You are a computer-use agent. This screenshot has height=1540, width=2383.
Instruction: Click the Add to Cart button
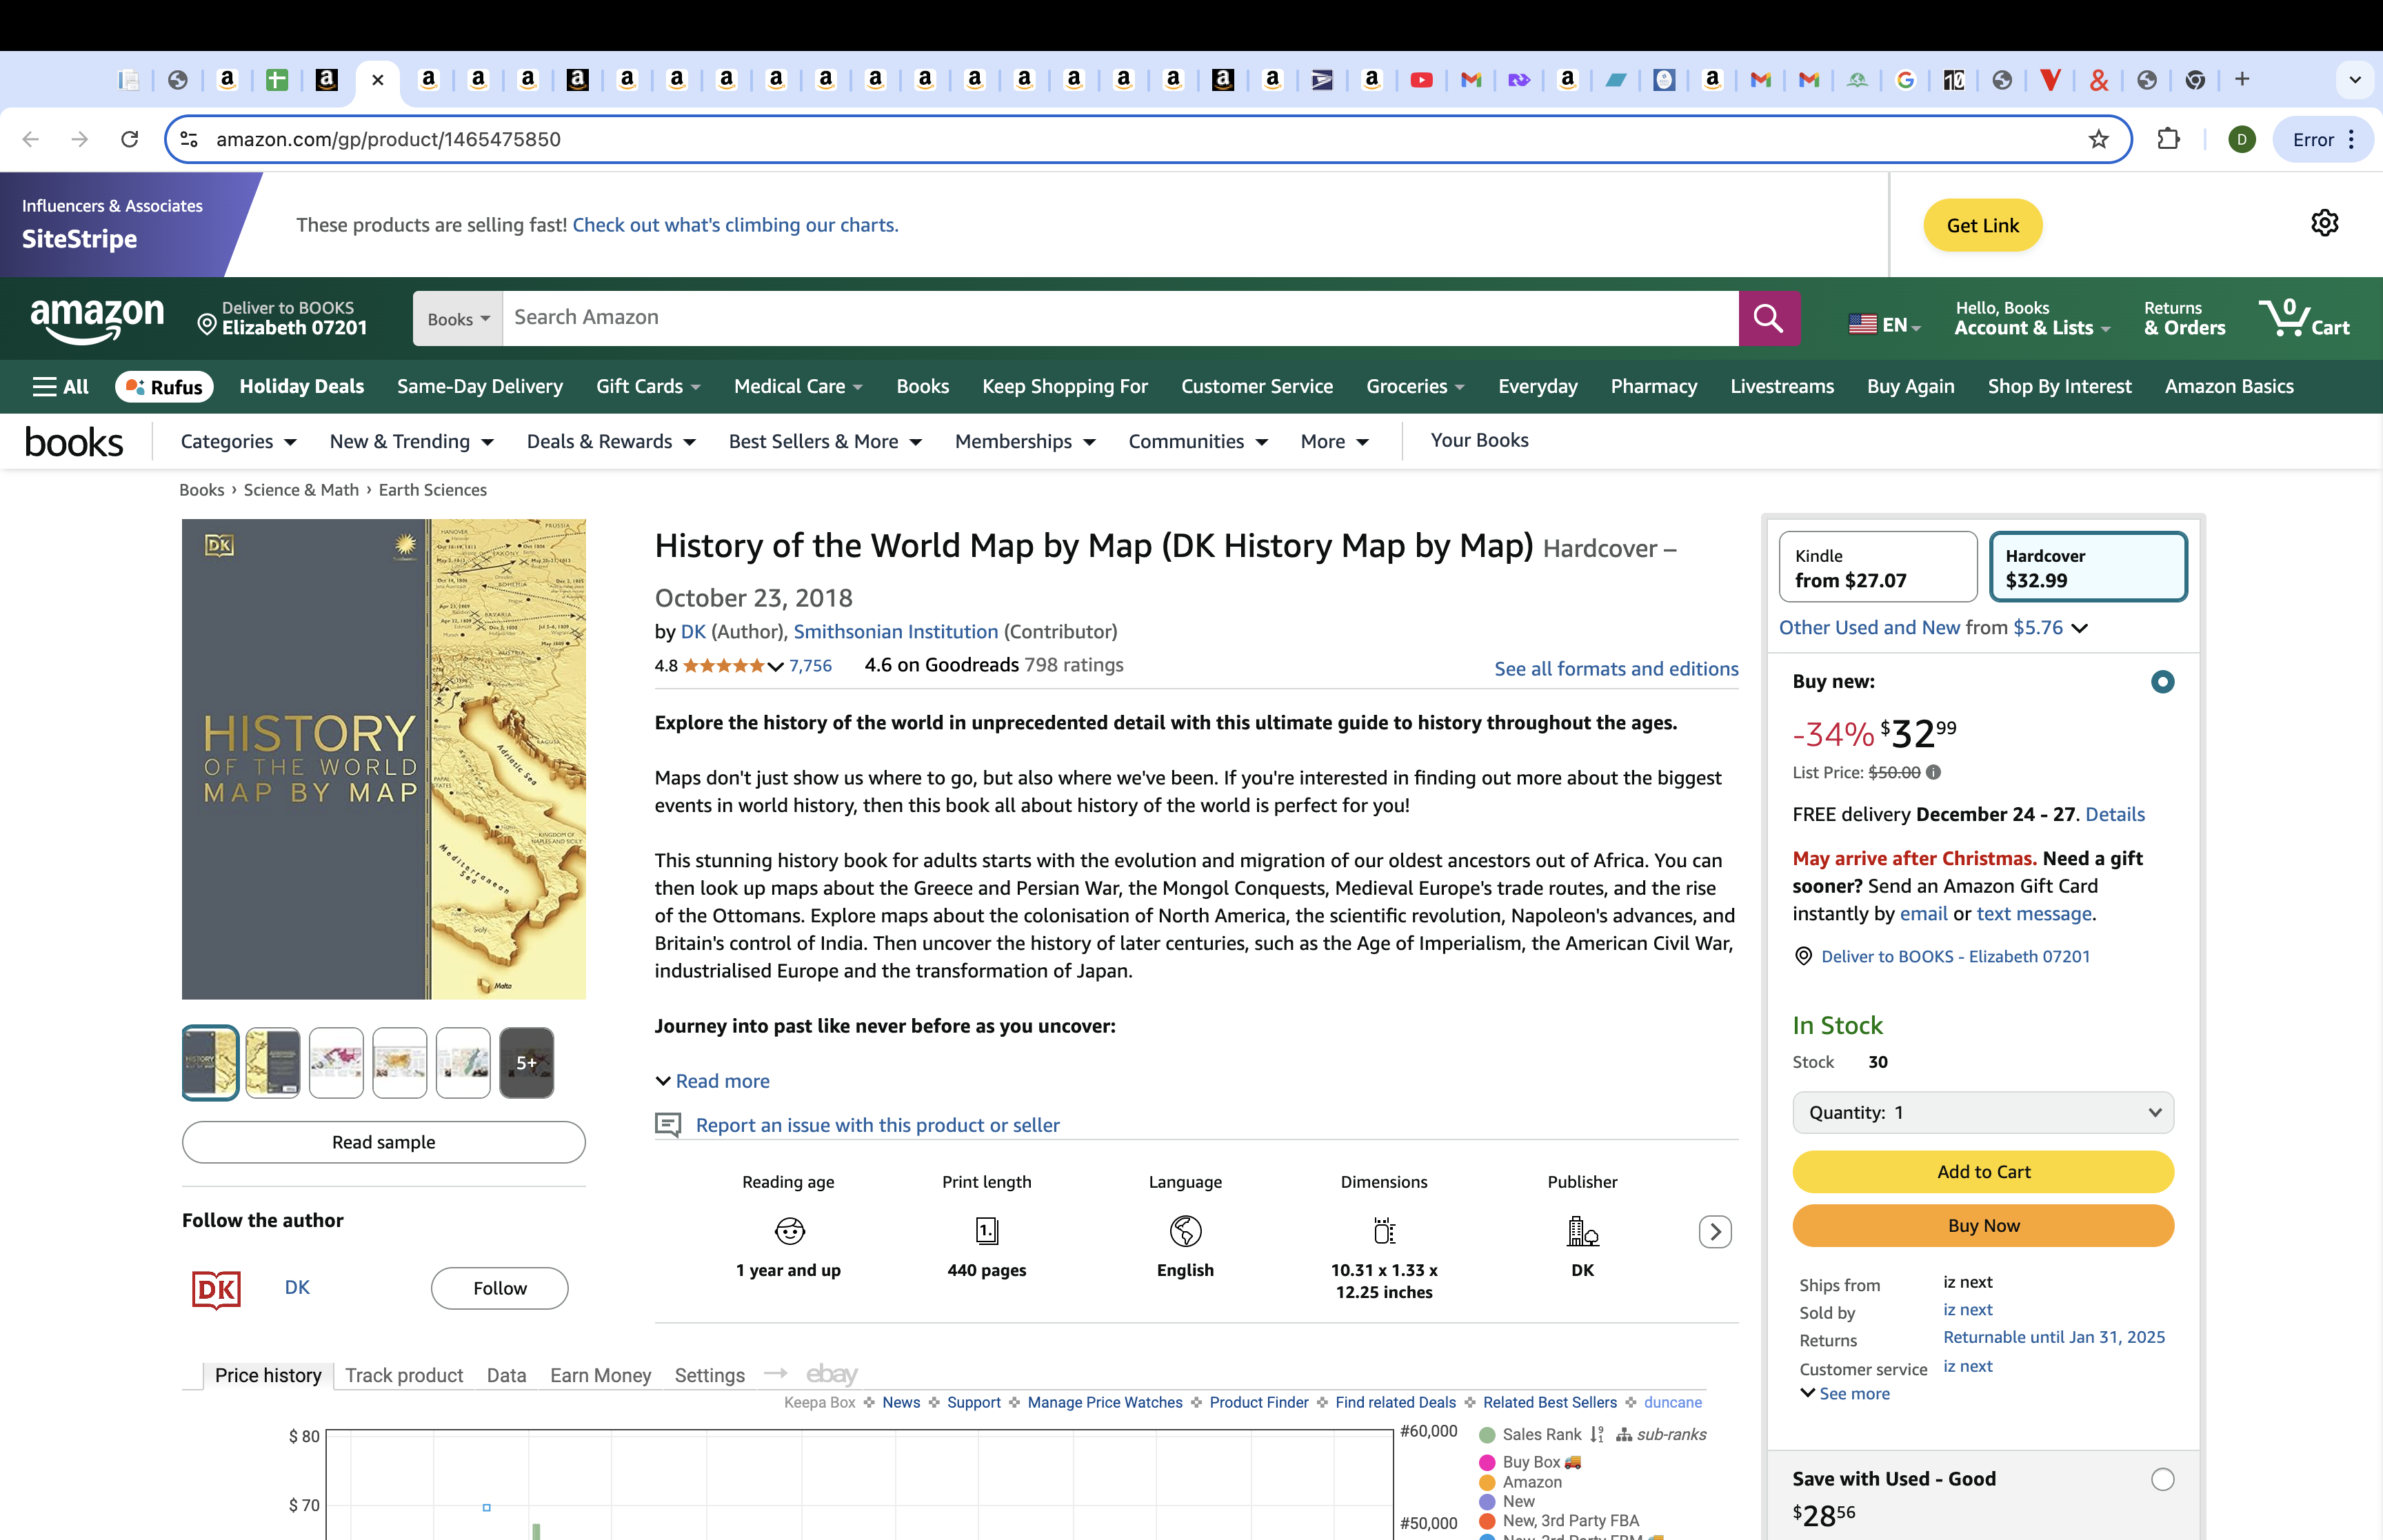(x=1983, y=1171)
